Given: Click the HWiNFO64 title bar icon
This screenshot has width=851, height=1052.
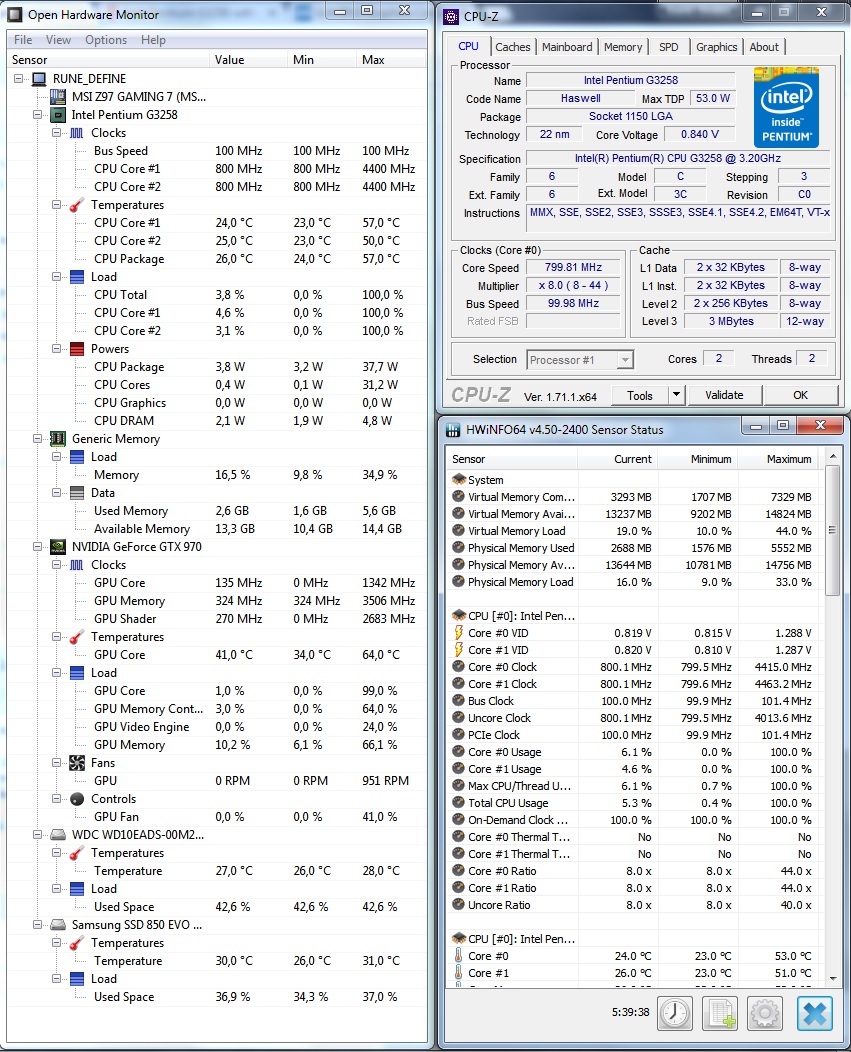Looking at the screenshot, I should tap(453, 430).
